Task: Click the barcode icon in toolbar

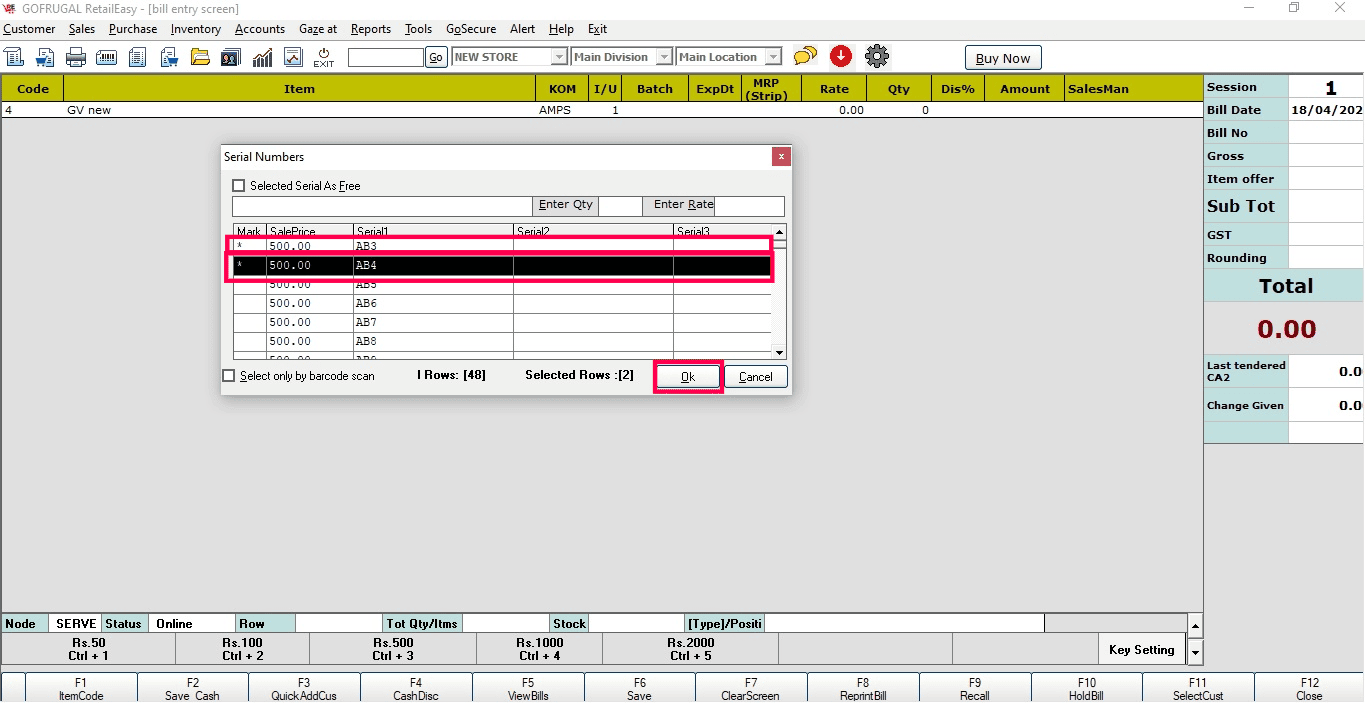Action: point(107,57)
